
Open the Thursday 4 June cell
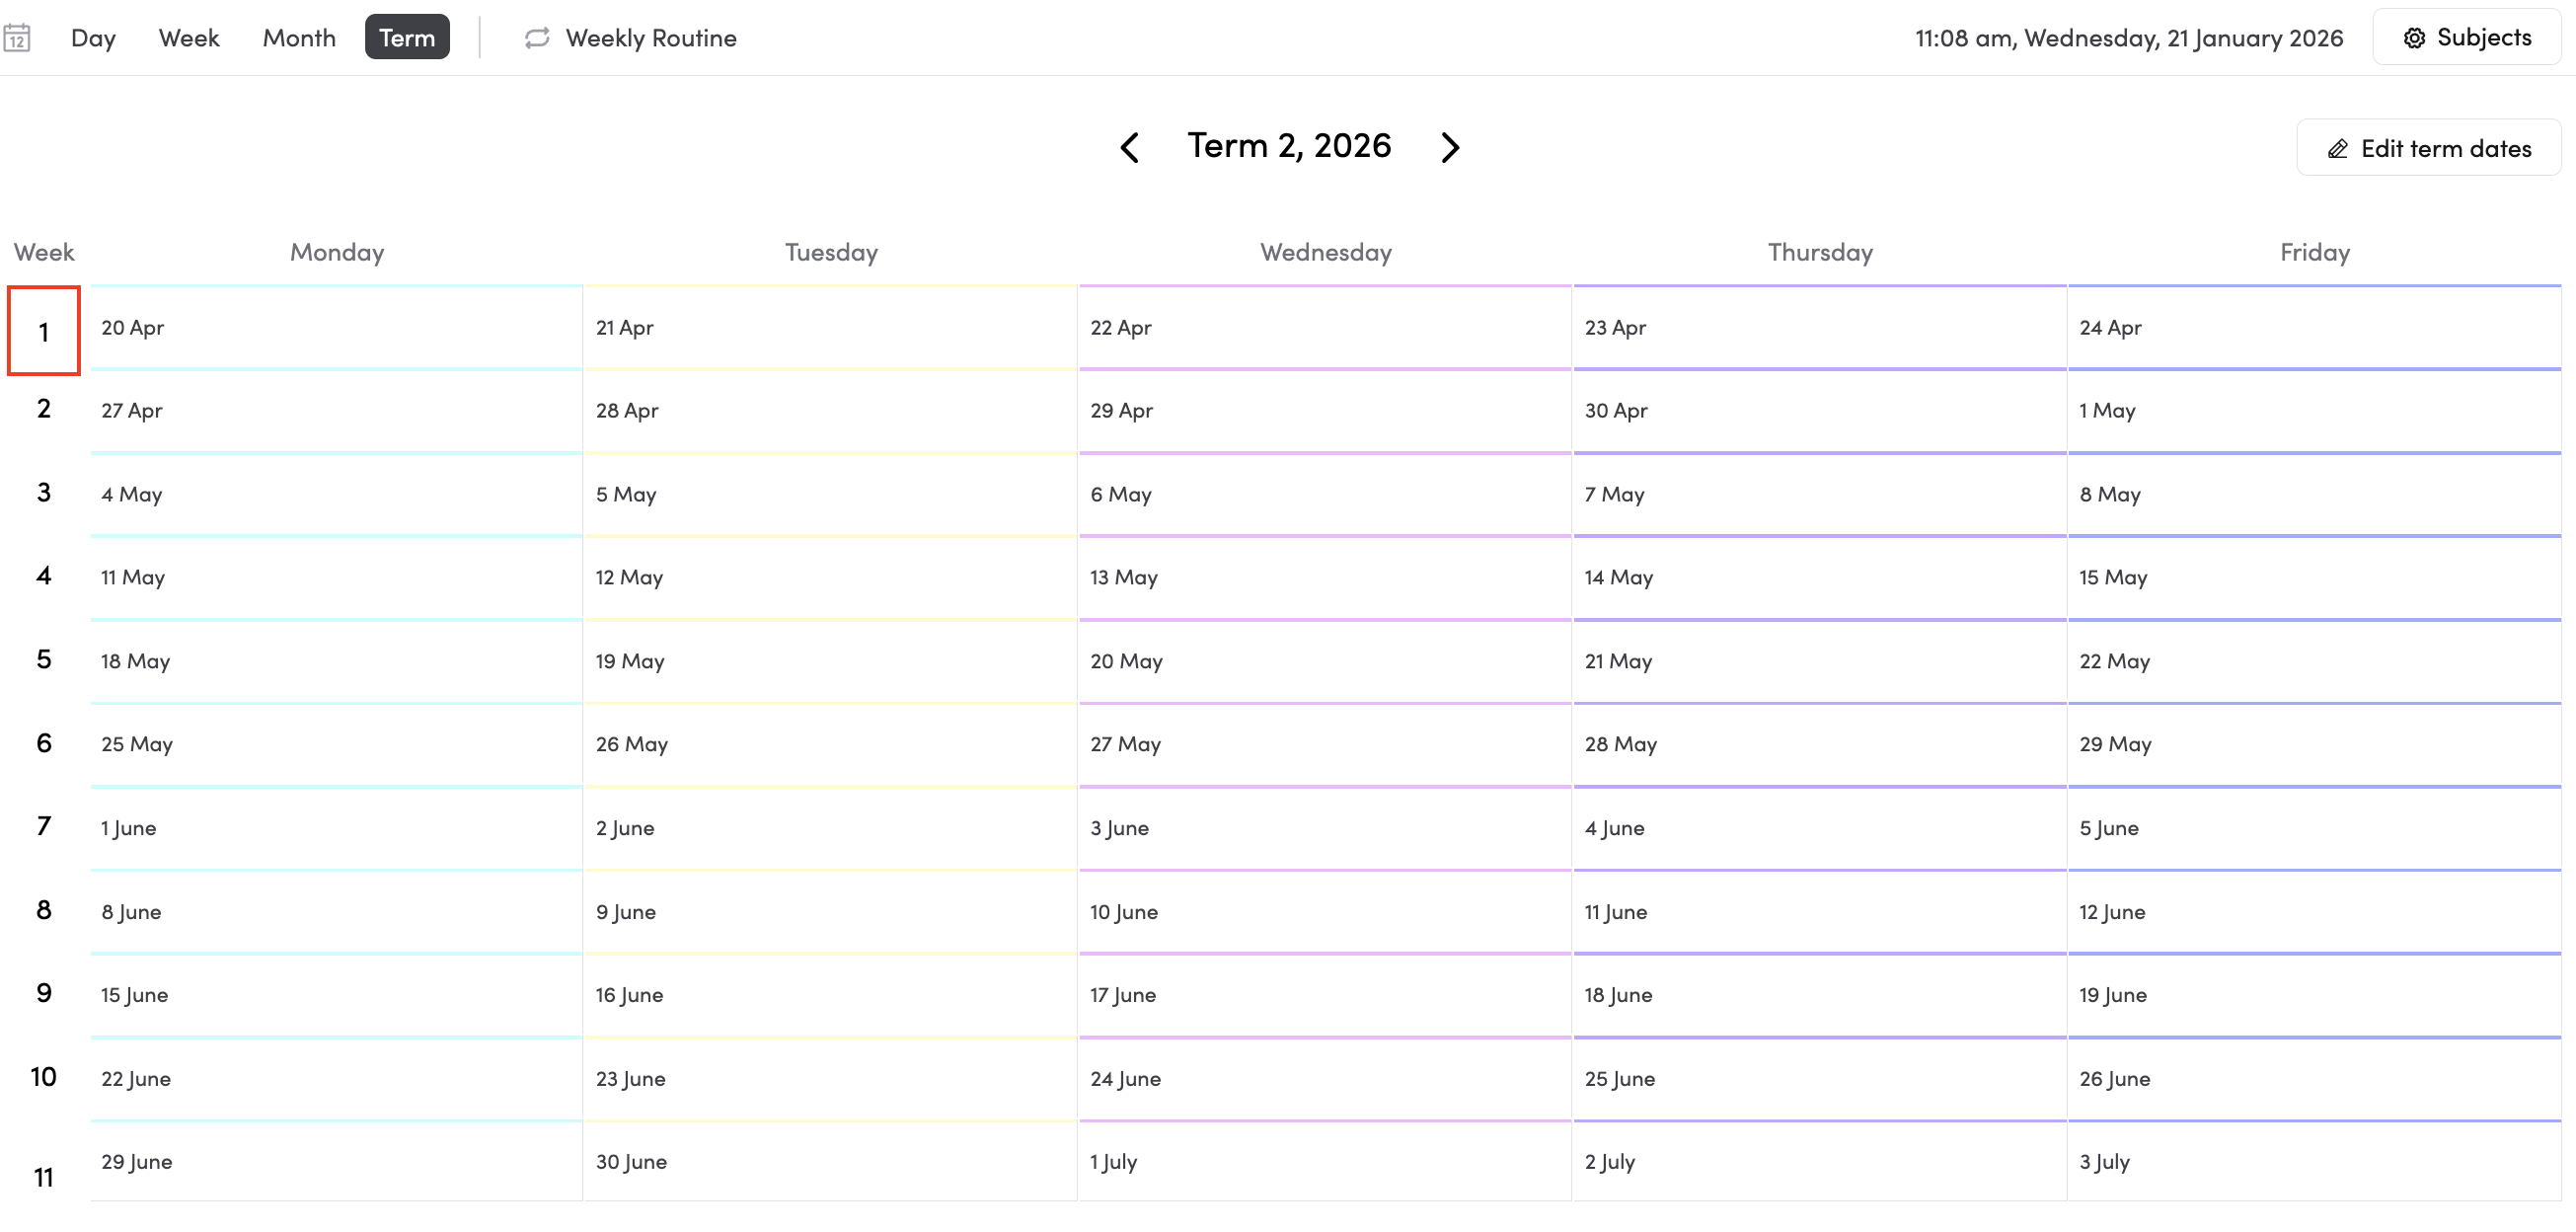pyautogui.click(x=1819, y=829)
